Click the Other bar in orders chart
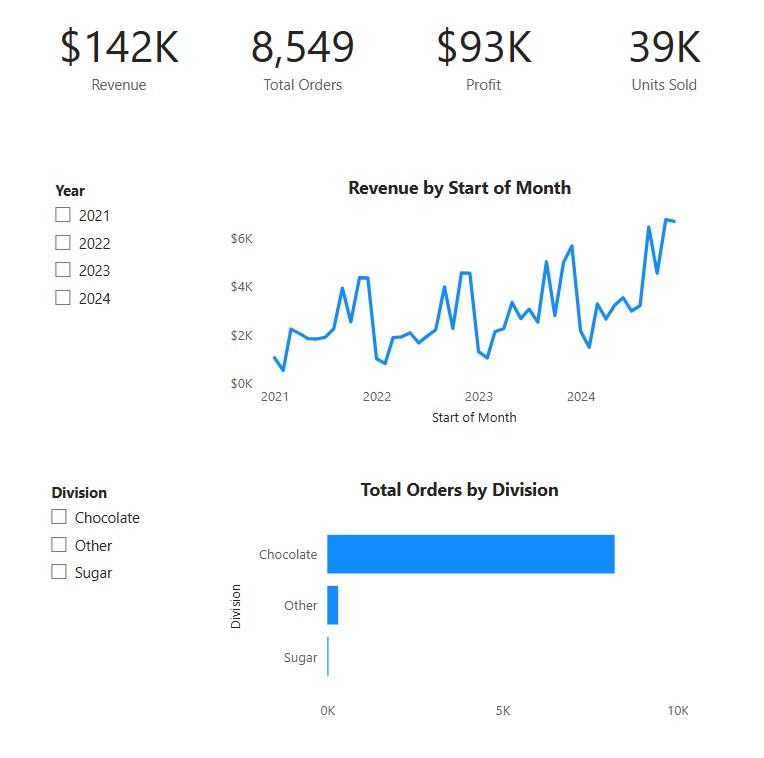This screenshot has width=764, height=758. coord(332,605)
